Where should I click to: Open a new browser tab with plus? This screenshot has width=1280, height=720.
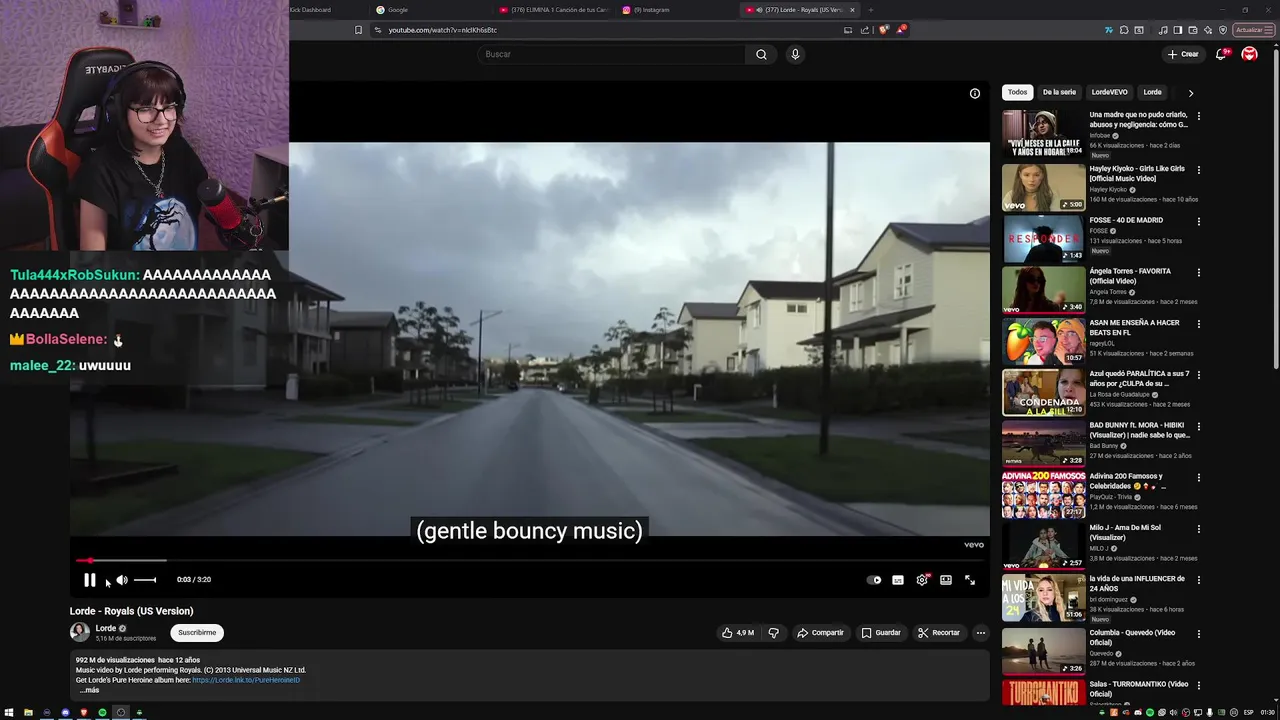tap(871, 10)
